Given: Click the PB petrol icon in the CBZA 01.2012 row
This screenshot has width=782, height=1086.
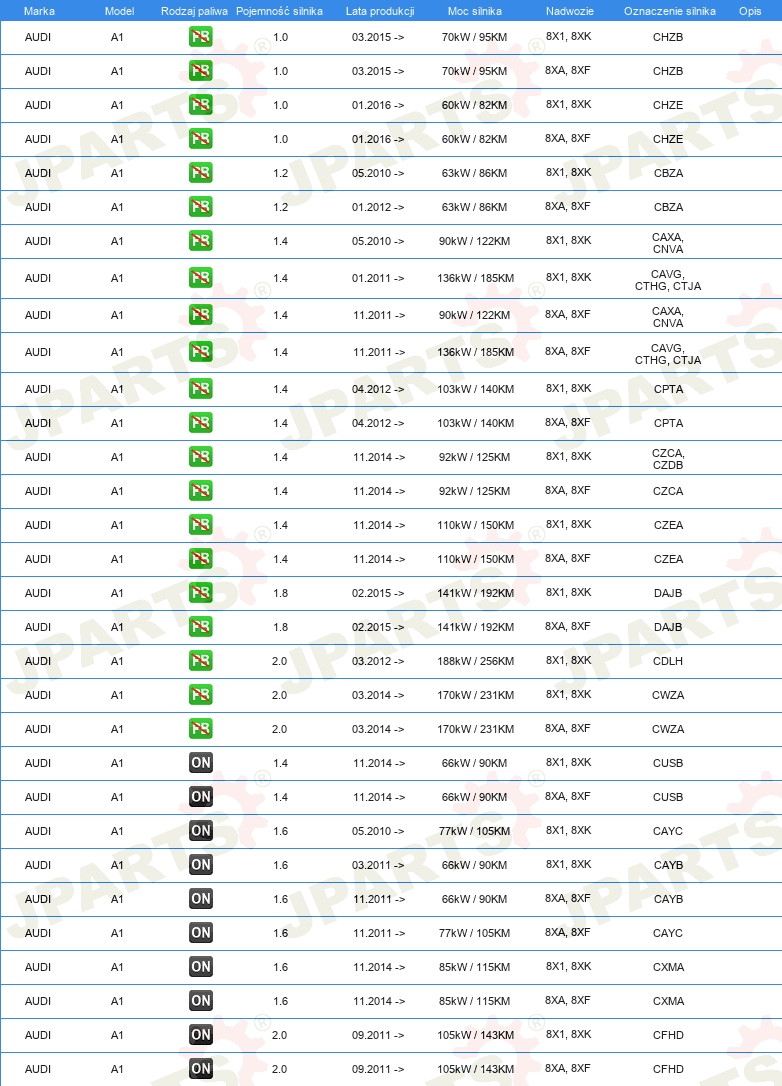Looking at the screenshot, I should tap(201, 206).
